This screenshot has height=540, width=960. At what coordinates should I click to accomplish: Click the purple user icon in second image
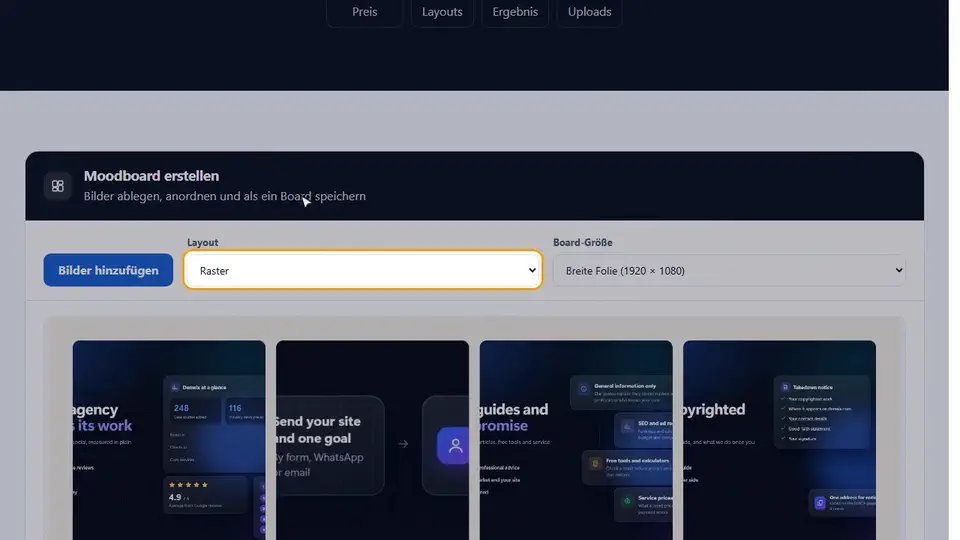pyautogui.click(x=455, y=445)
